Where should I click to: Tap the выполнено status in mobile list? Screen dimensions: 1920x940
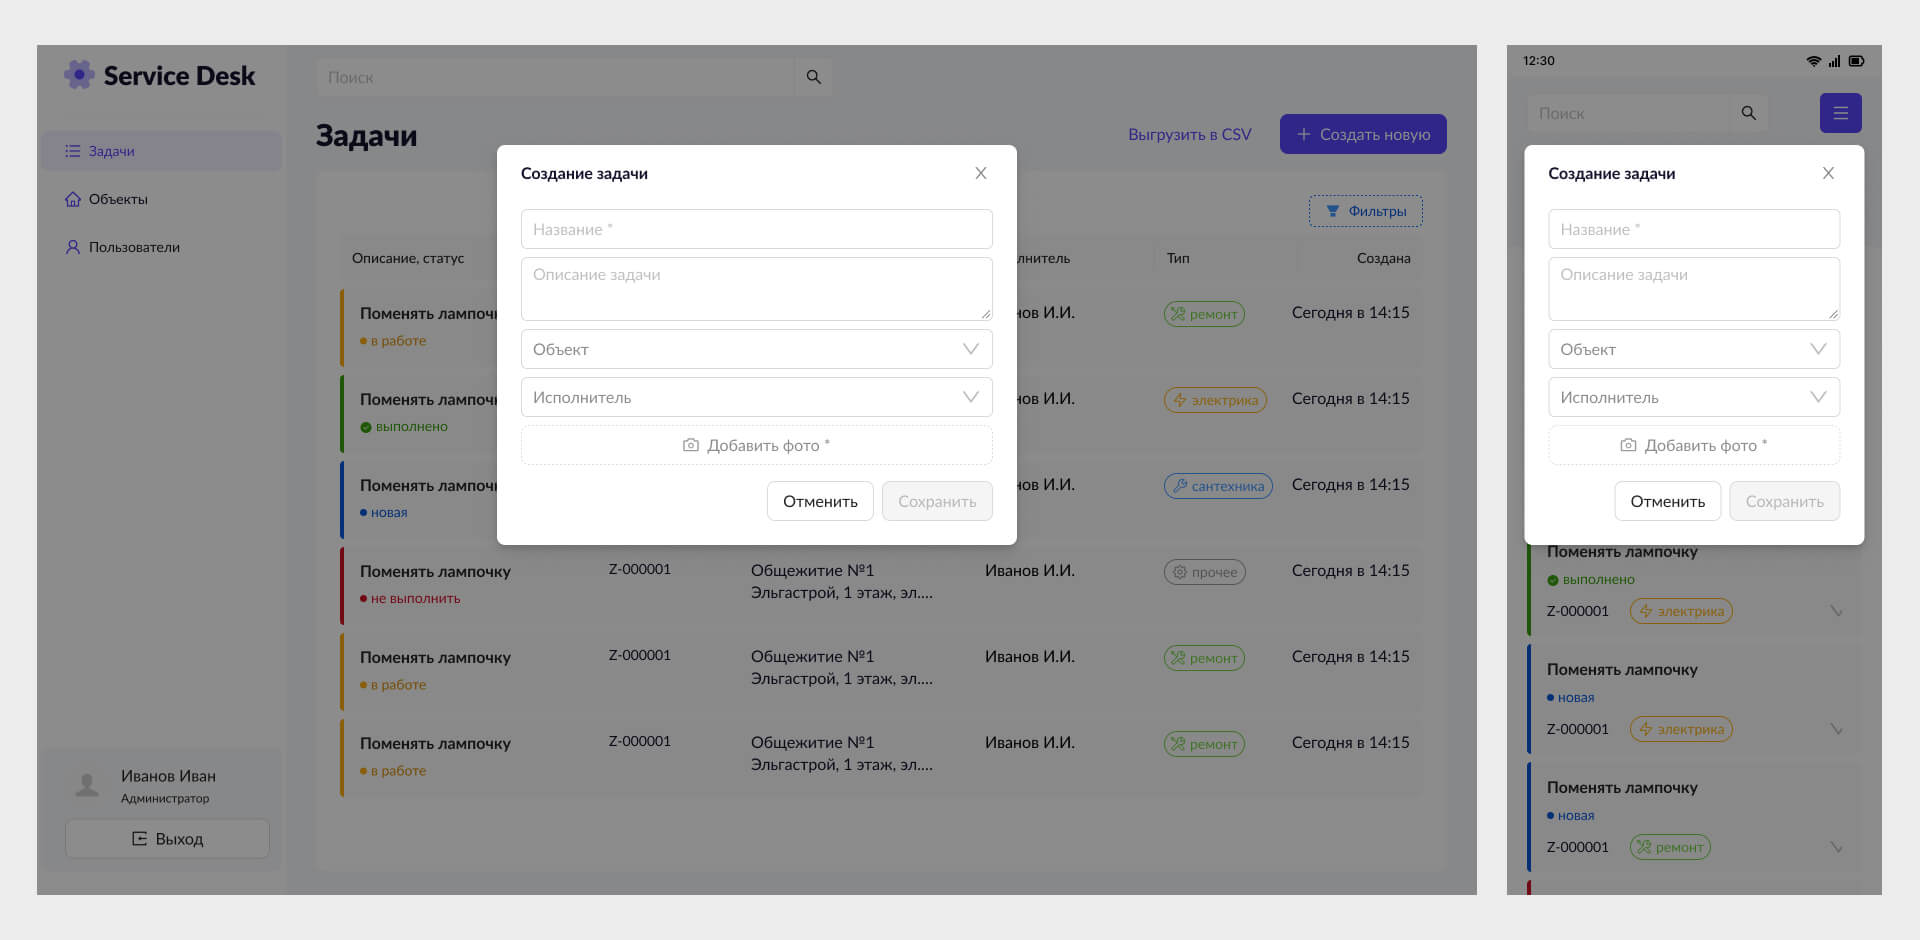click(1591, 579)
